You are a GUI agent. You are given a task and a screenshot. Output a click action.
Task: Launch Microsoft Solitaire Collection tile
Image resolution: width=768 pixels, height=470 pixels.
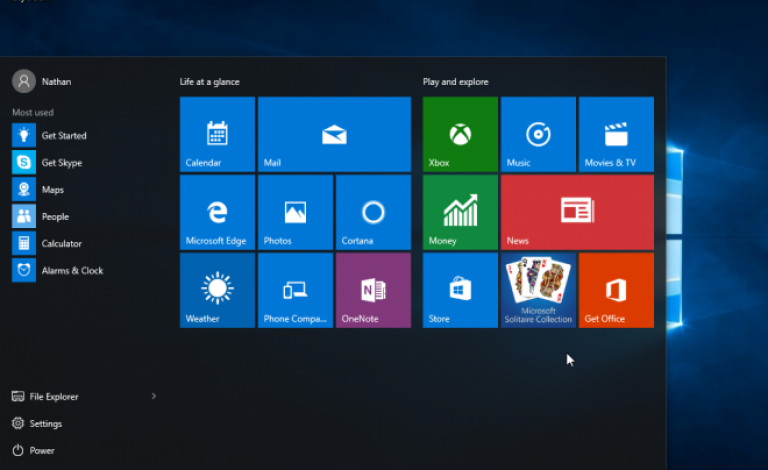tap(538, 290)
